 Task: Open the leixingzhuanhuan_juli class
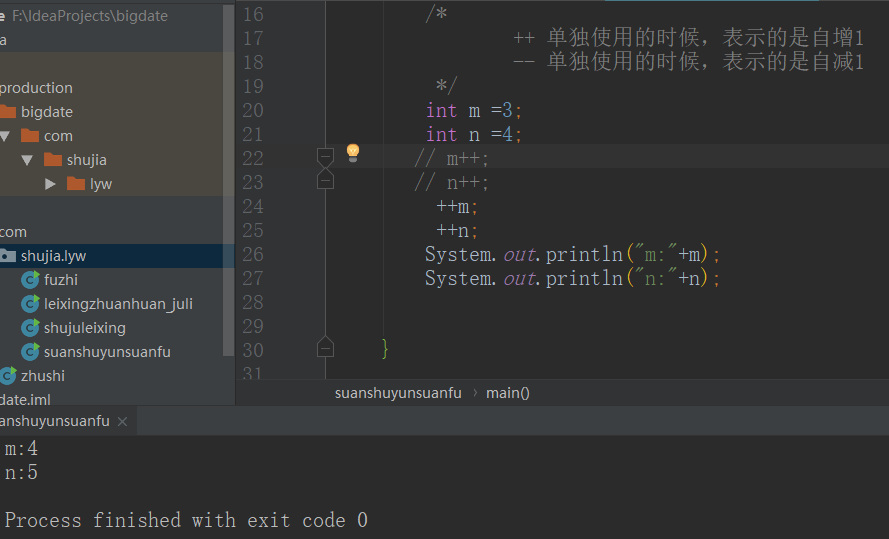[118, 304]
